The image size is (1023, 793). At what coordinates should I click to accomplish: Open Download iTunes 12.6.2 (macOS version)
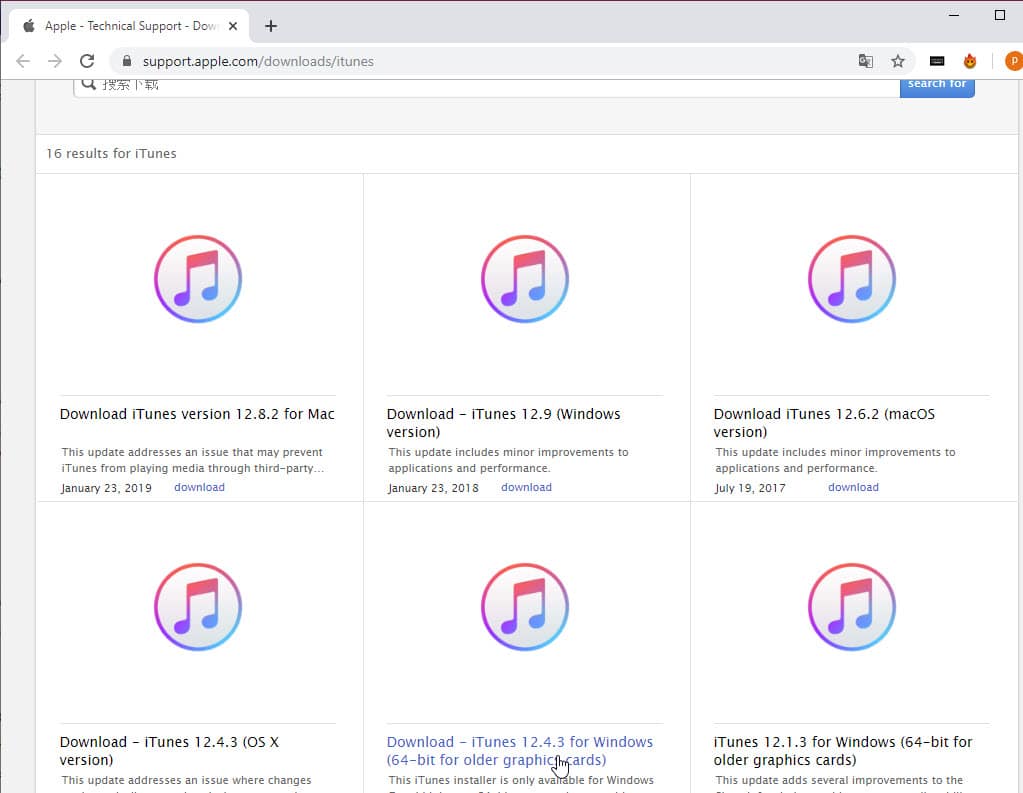click(x=824, y=423)
